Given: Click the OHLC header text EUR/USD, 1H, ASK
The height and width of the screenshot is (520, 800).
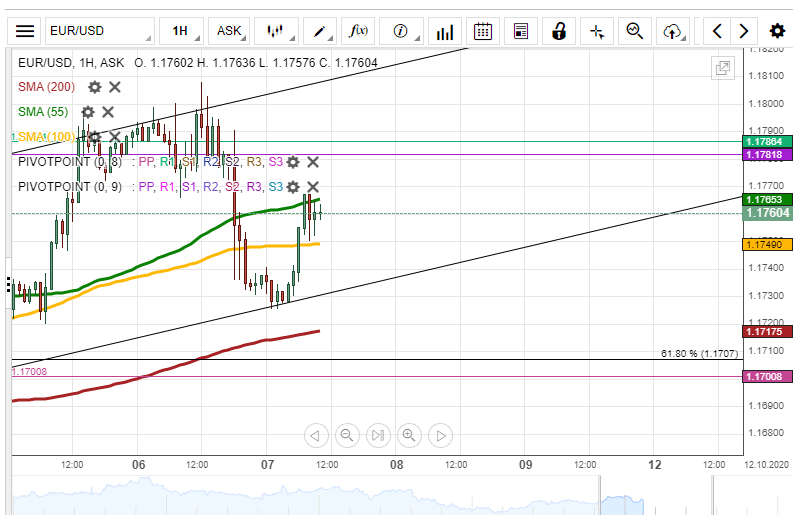Looking at the screenshot, I should tap(71, 63).
